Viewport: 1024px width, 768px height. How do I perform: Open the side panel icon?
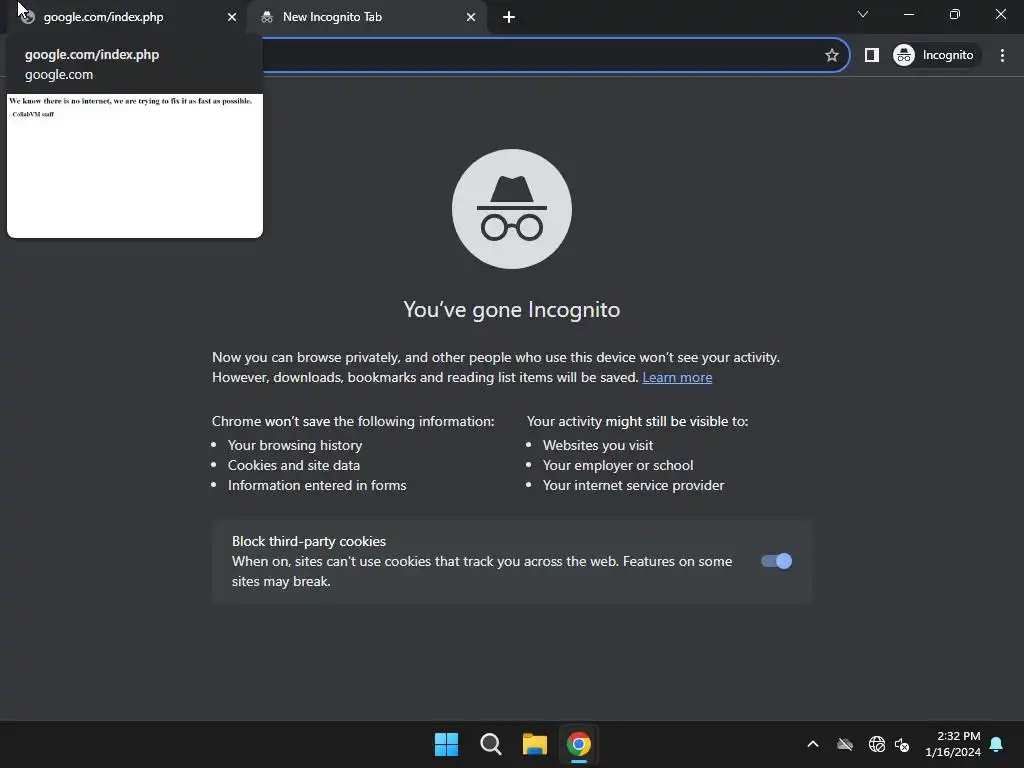872,55
